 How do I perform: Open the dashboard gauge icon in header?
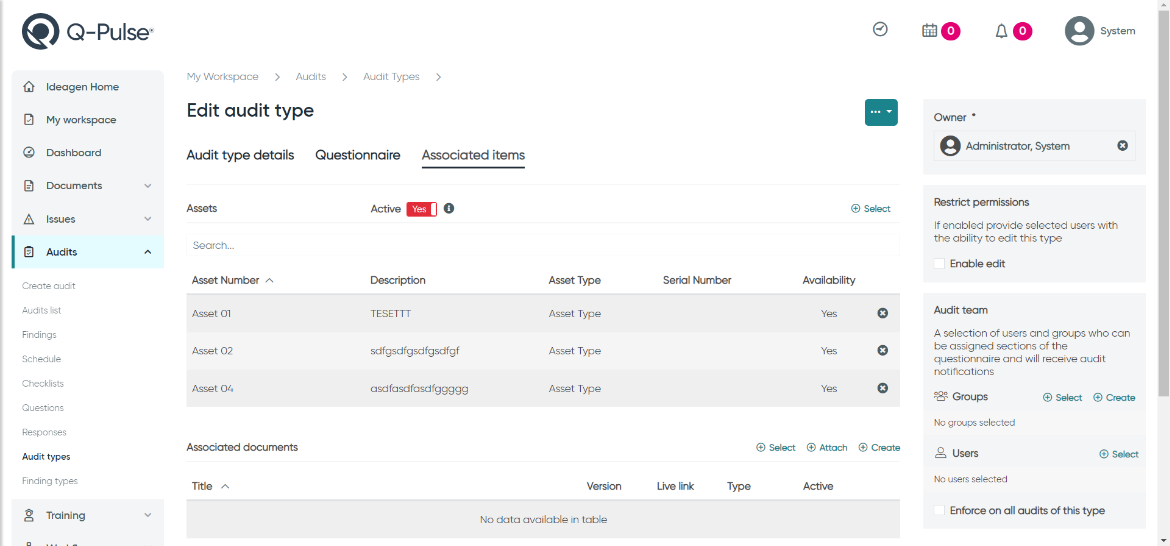[x=880, y=29]
